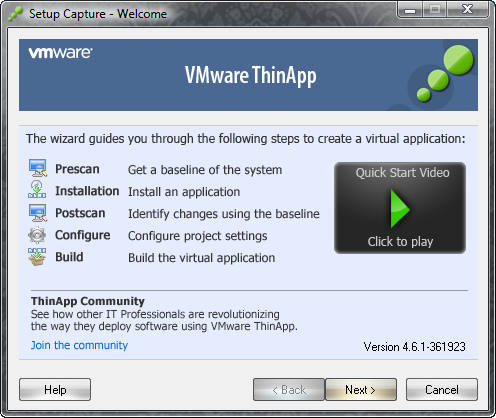Click the Next button
The image size is (496, 418).
tap(361, 389)
